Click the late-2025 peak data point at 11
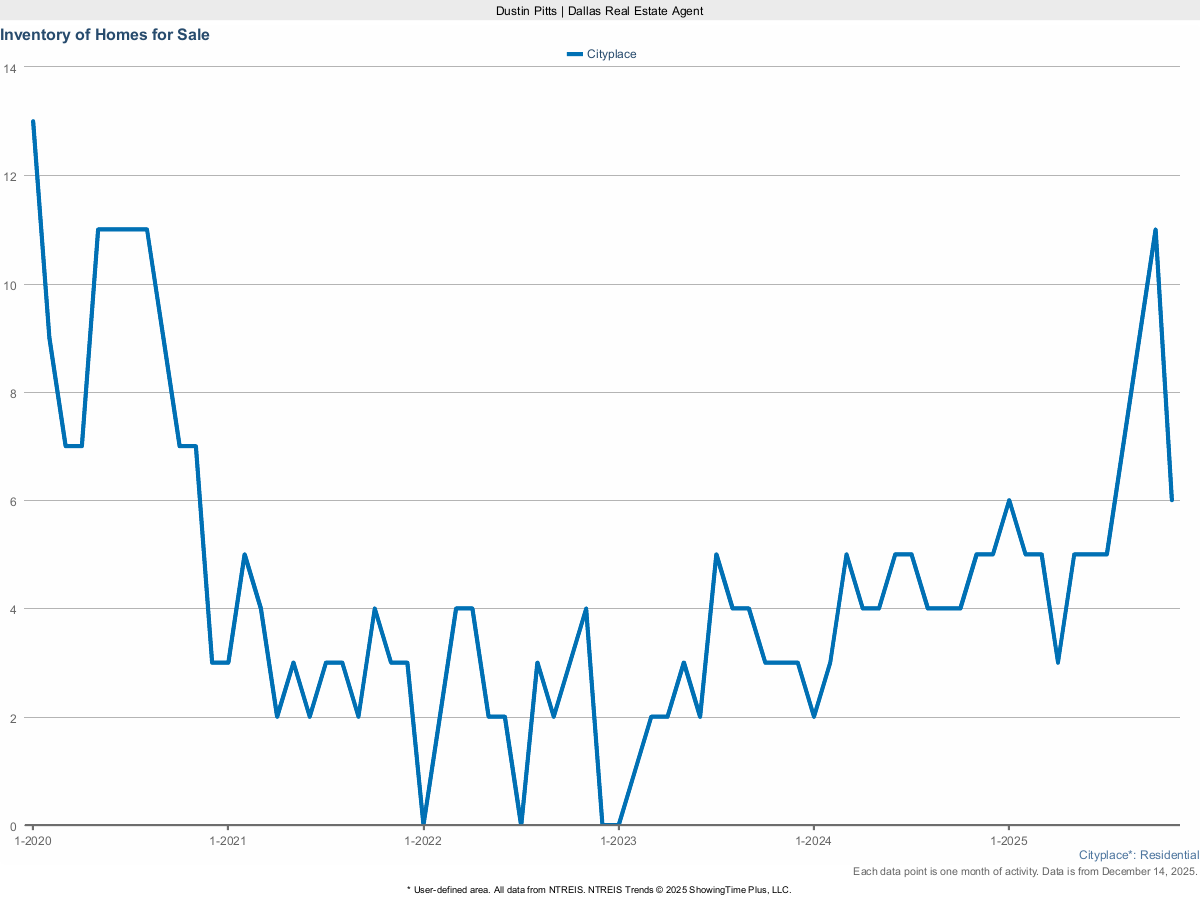Image resolution: width=1200 pixels, height=900 pixels. (x=1155, y=230)
